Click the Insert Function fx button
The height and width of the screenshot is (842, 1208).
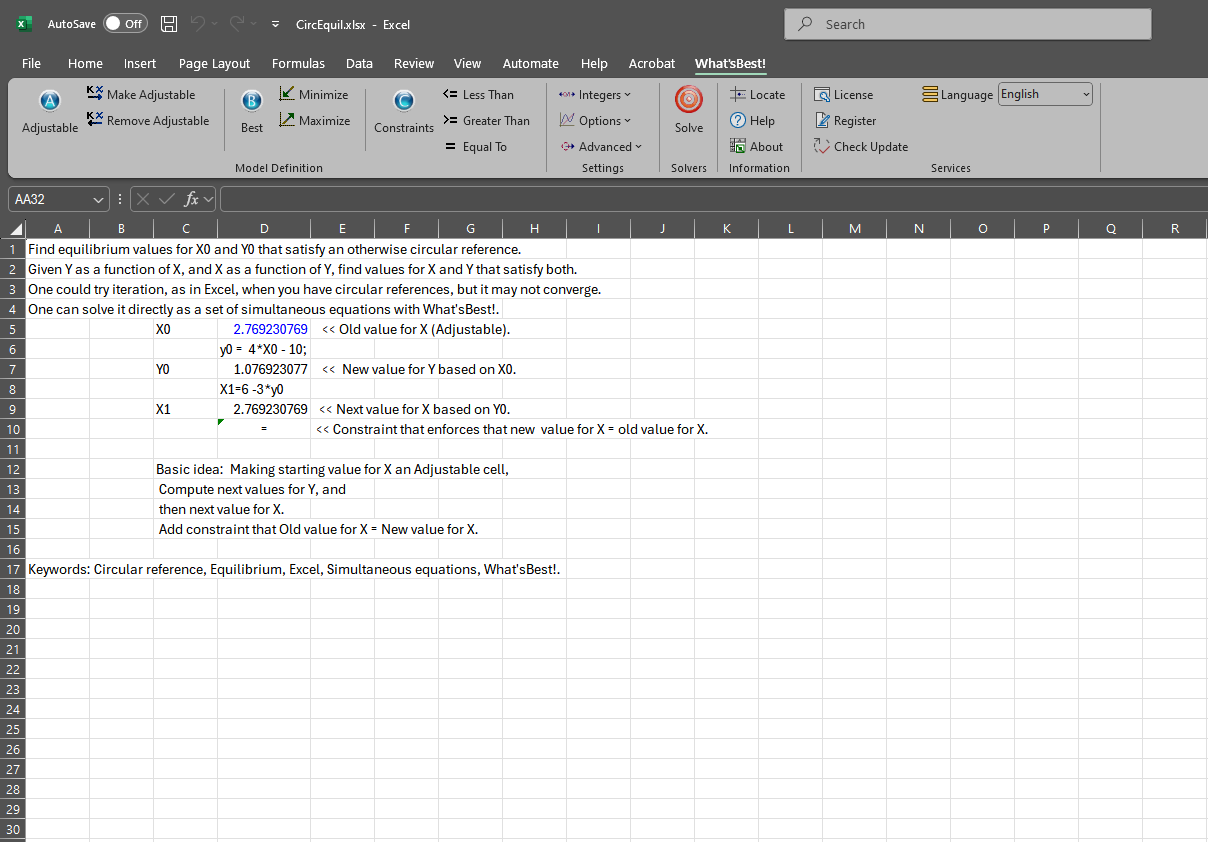(191, 199)
